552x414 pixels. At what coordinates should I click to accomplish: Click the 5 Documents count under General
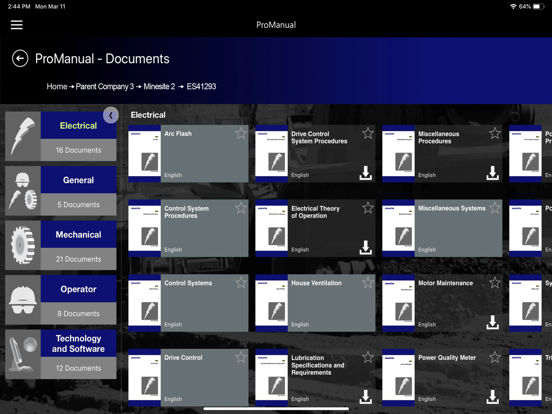coord(79,205)
